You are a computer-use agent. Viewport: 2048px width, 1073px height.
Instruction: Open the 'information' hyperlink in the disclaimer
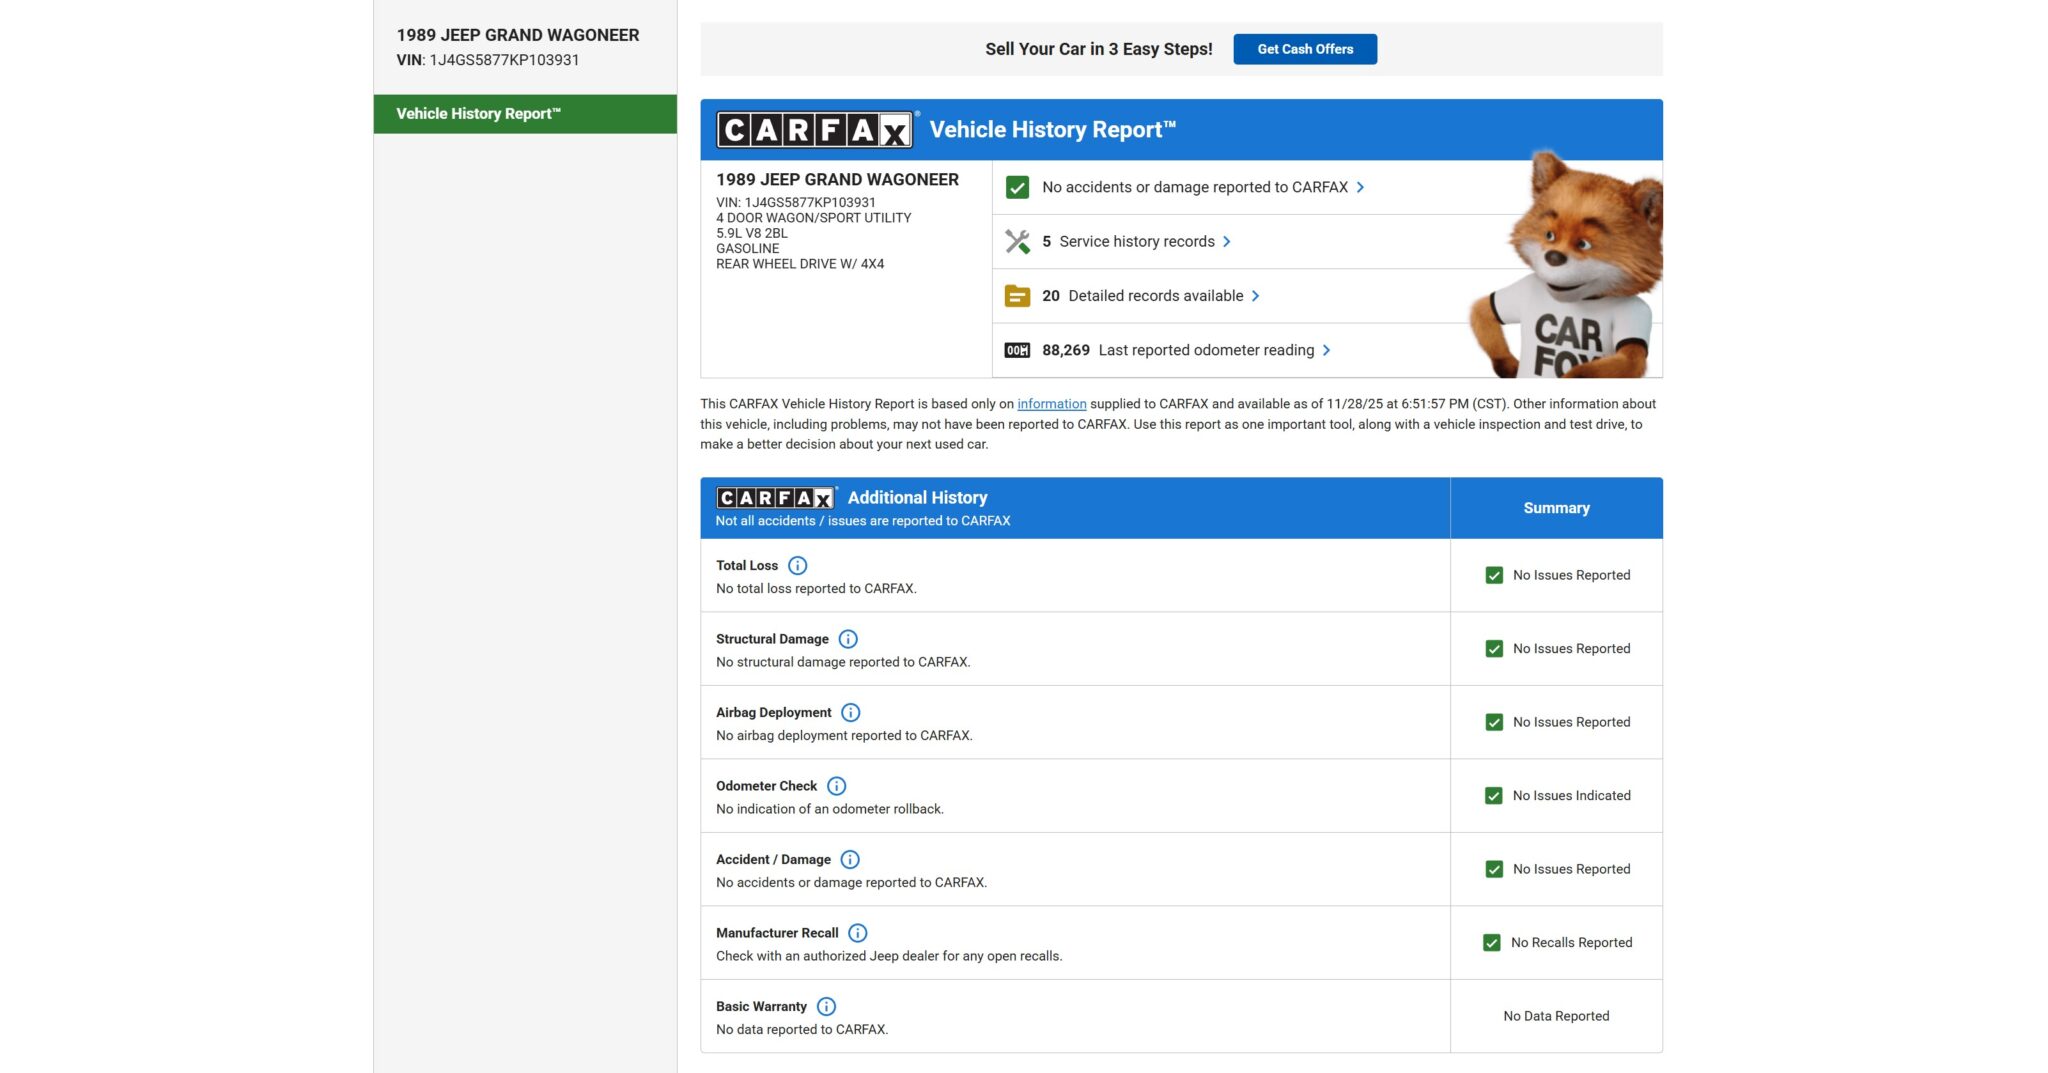click(x=1051, y=404)
